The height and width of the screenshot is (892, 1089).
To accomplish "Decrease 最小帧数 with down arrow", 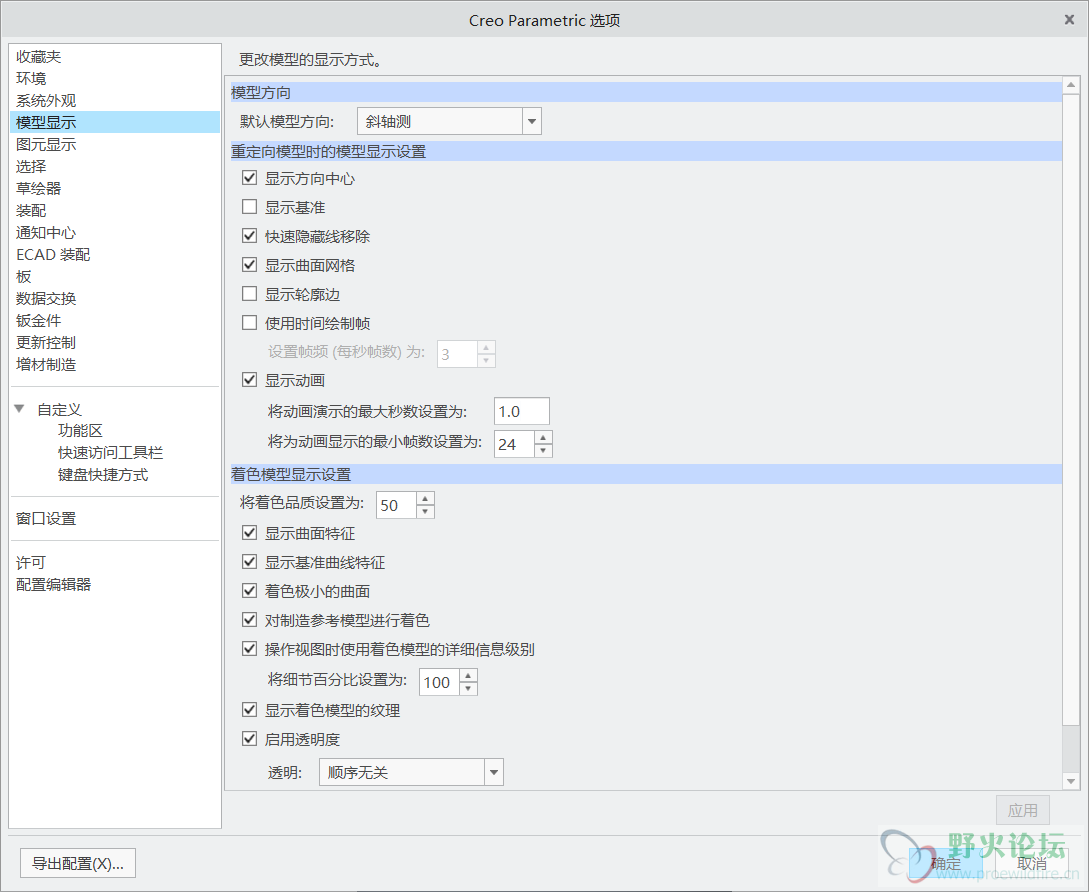I will (x=543, y=451).
